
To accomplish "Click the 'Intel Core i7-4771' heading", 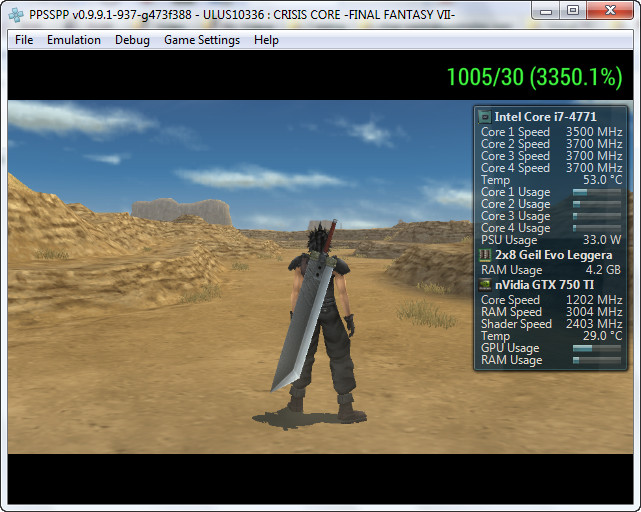I will tap(545, 117).
